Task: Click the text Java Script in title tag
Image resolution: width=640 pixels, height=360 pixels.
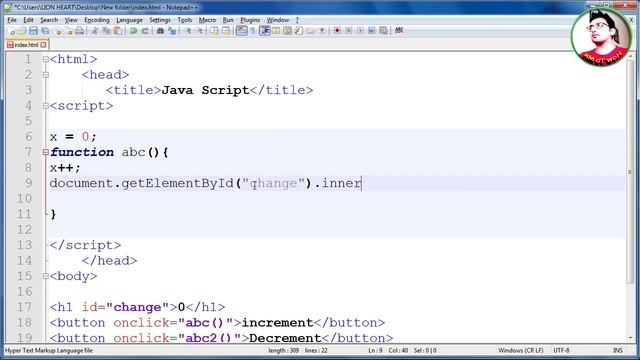Action: [x=205, y=90]
